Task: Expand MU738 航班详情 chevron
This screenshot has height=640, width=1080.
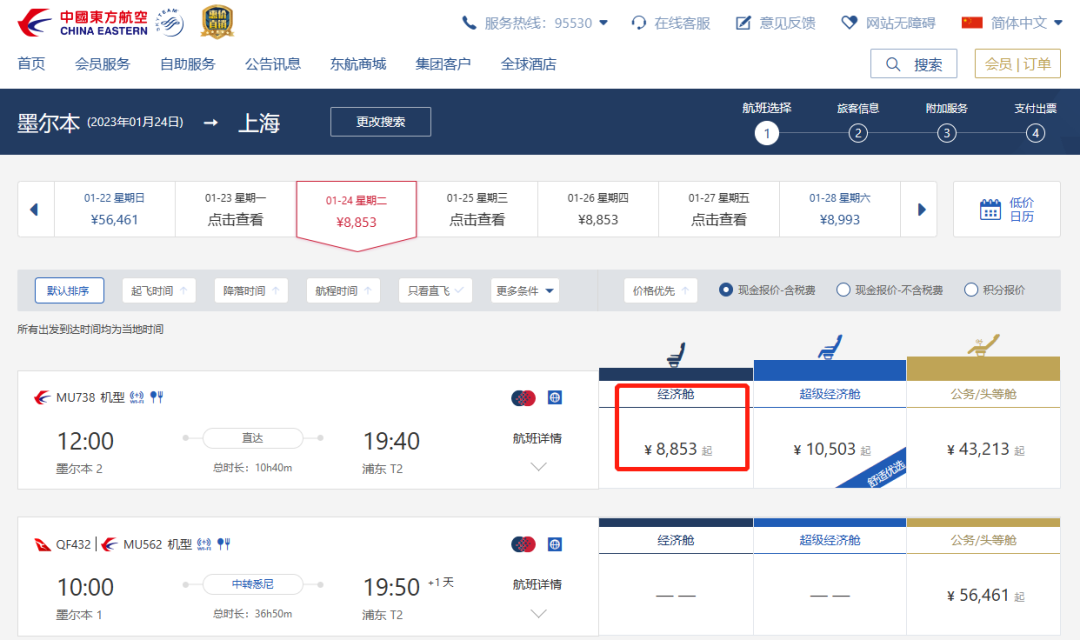Action: click(539, 466)
